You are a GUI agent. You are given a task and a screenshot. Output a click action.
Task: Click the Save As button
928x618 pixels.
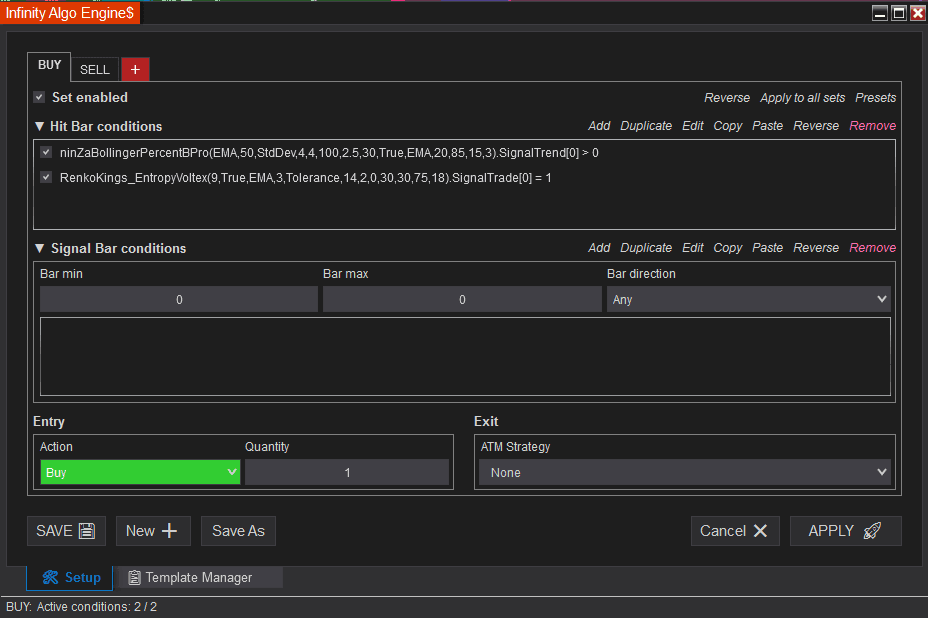[238, 531]
